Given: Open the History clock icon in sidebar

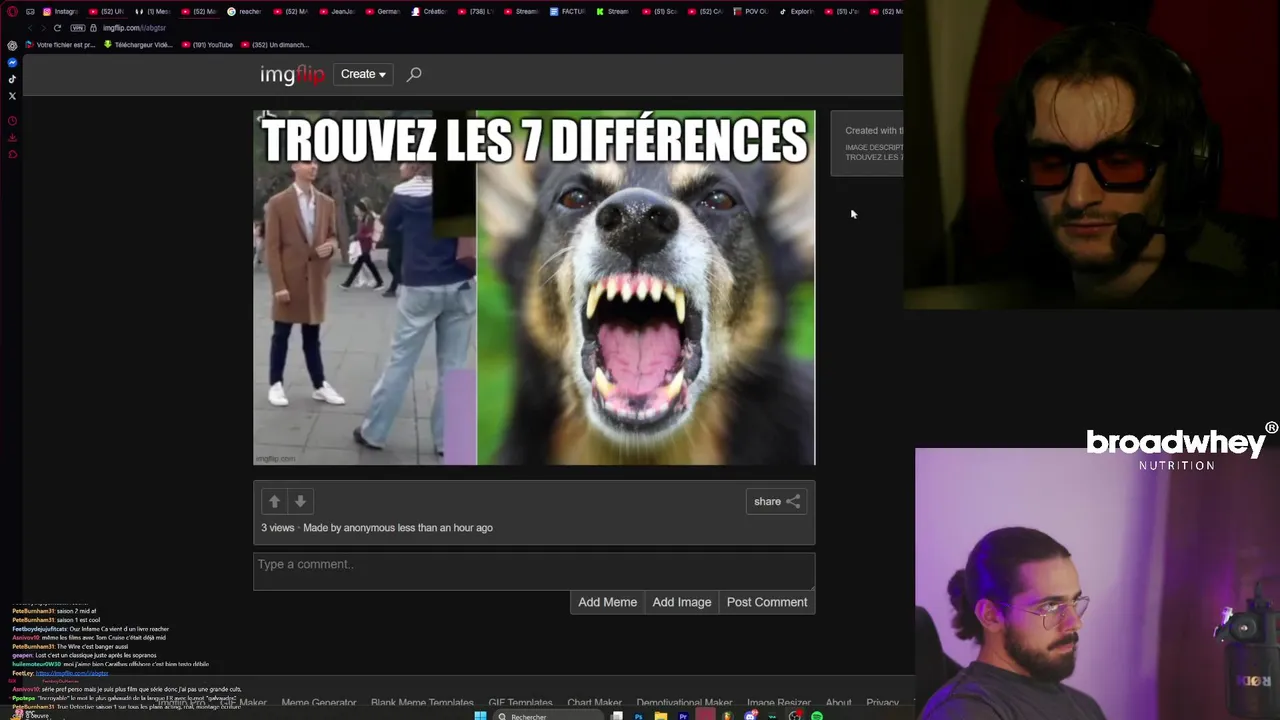Looking at the screenshot, I should point(12,121).
